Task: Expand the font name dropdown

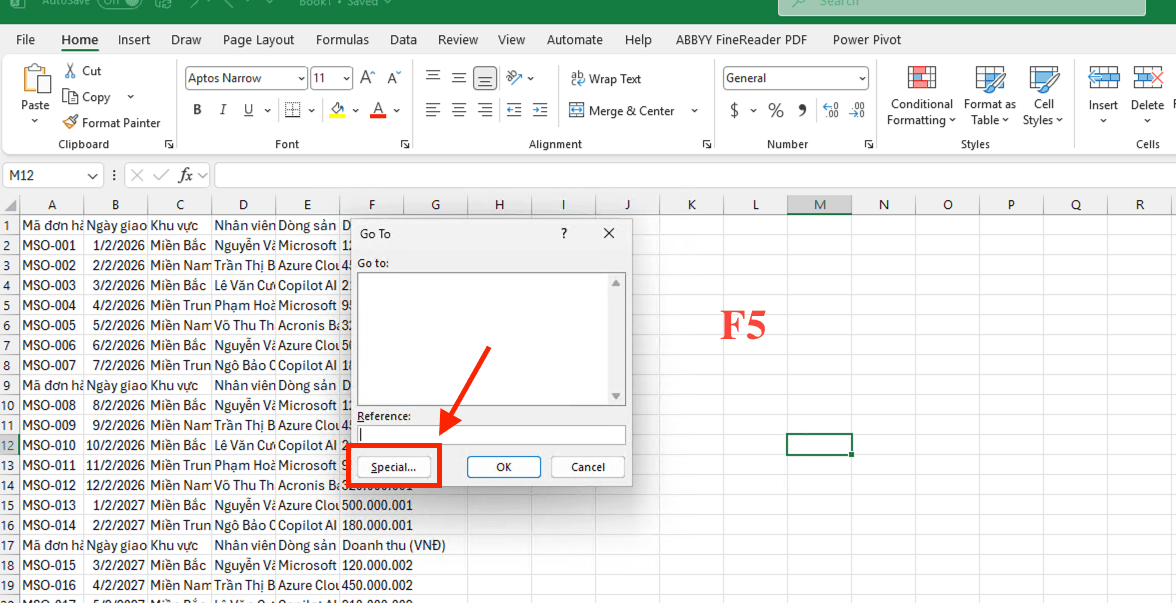Action: coord(301,78)
